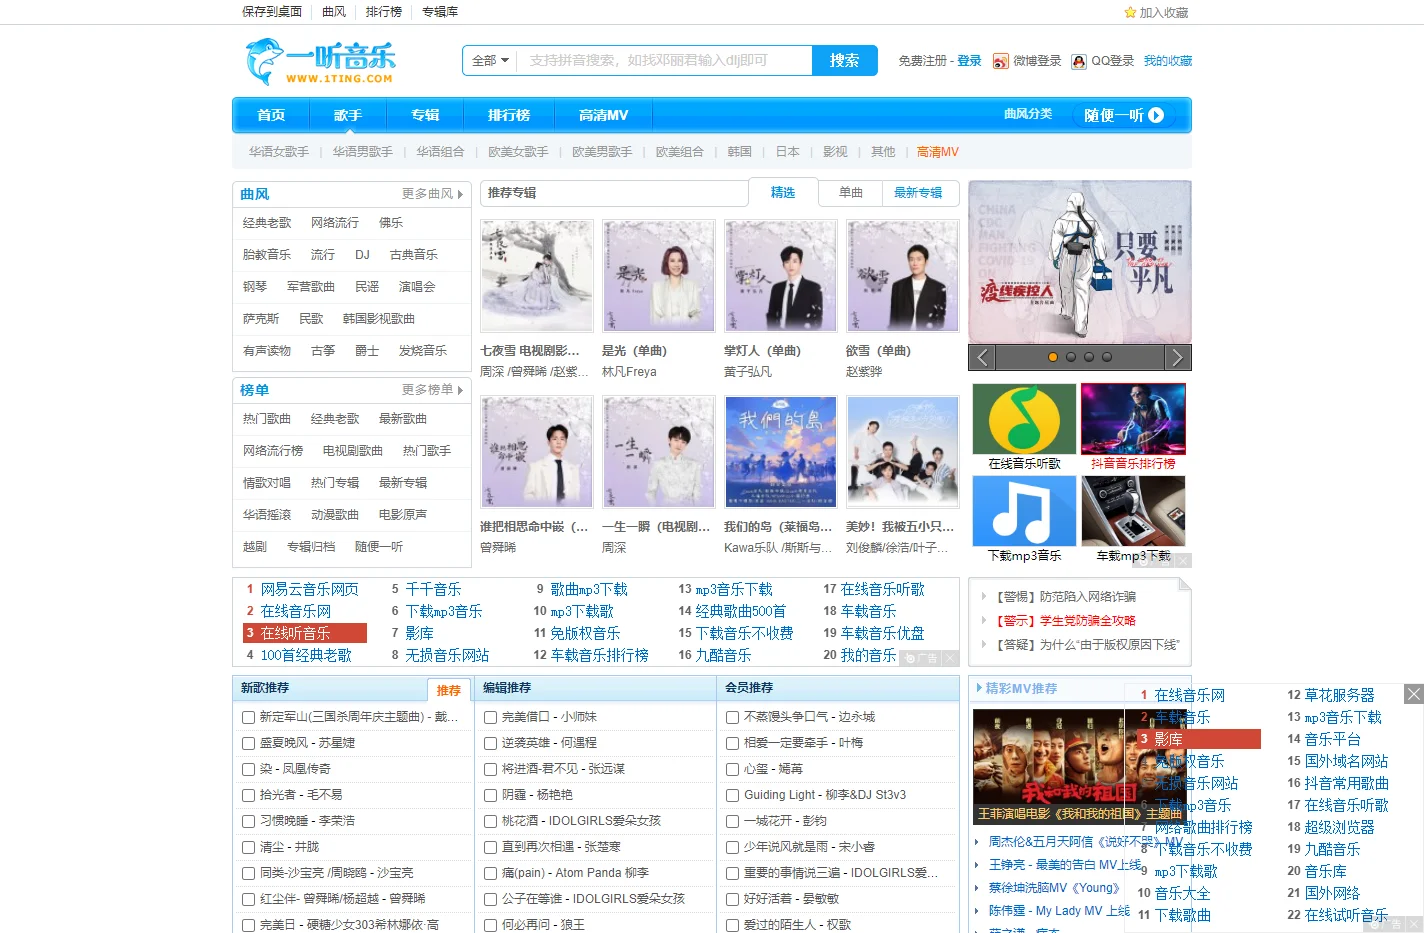Viewport: 1424px width, 933px height.
Task: Switch to 最新专辑 tab
Action: (x=918, y=193)
